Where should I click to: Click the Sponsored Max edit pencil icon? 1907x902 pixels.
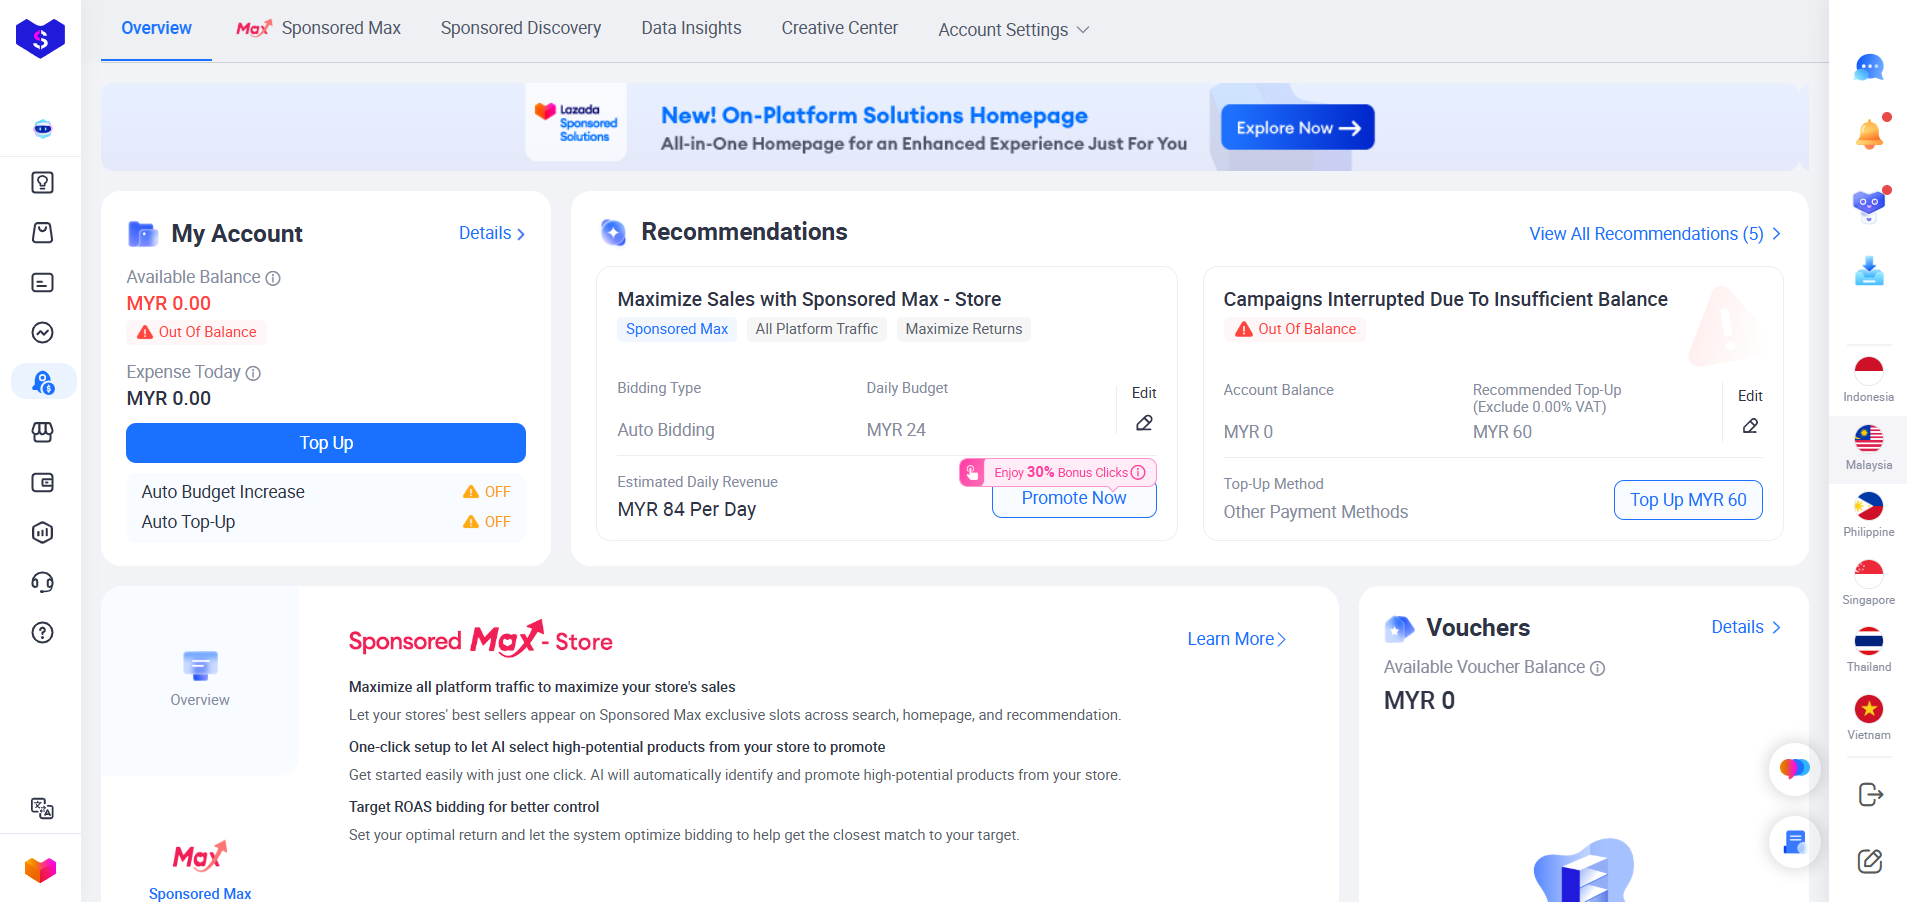coord(1143,423)
